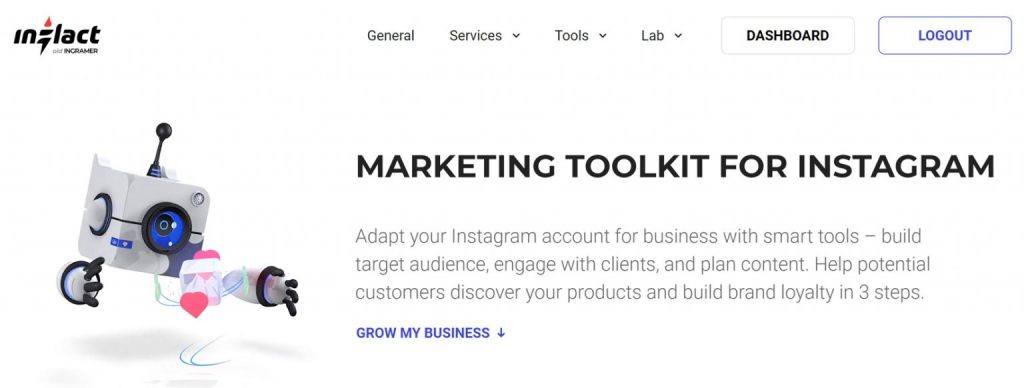Viewport: 1024px width, 388px height.
Task: Expand the Services dropdown chevron
Action: click(x=516, y=36)
